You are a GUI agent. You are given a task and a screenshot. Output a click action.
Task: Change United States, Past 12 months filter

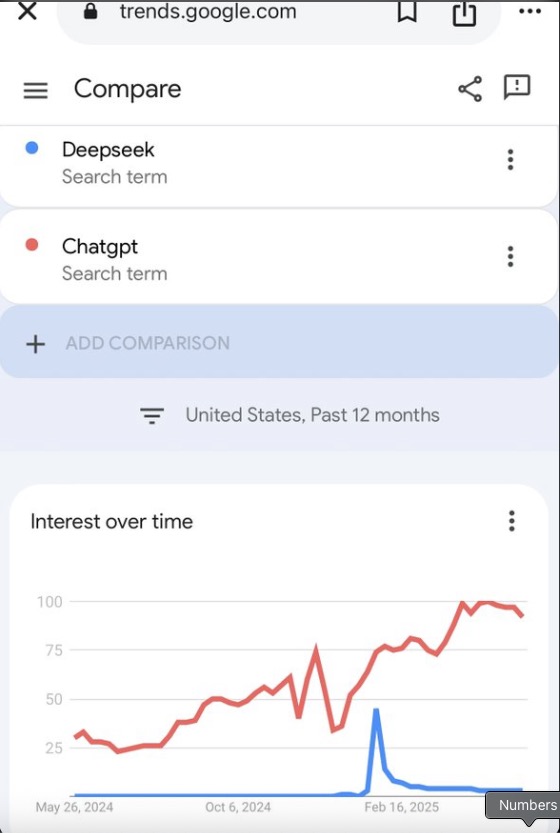312,415
